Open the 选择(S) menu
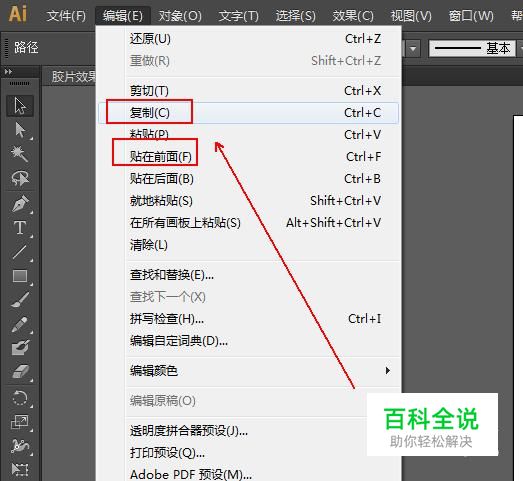Viewport: 523px width, 481px height. pos(296,16)
